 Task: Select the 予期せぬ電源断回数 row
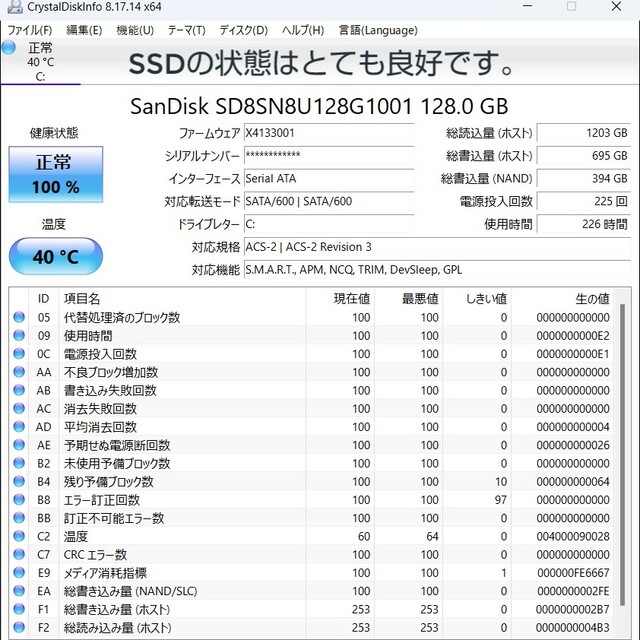pos(311,445)
